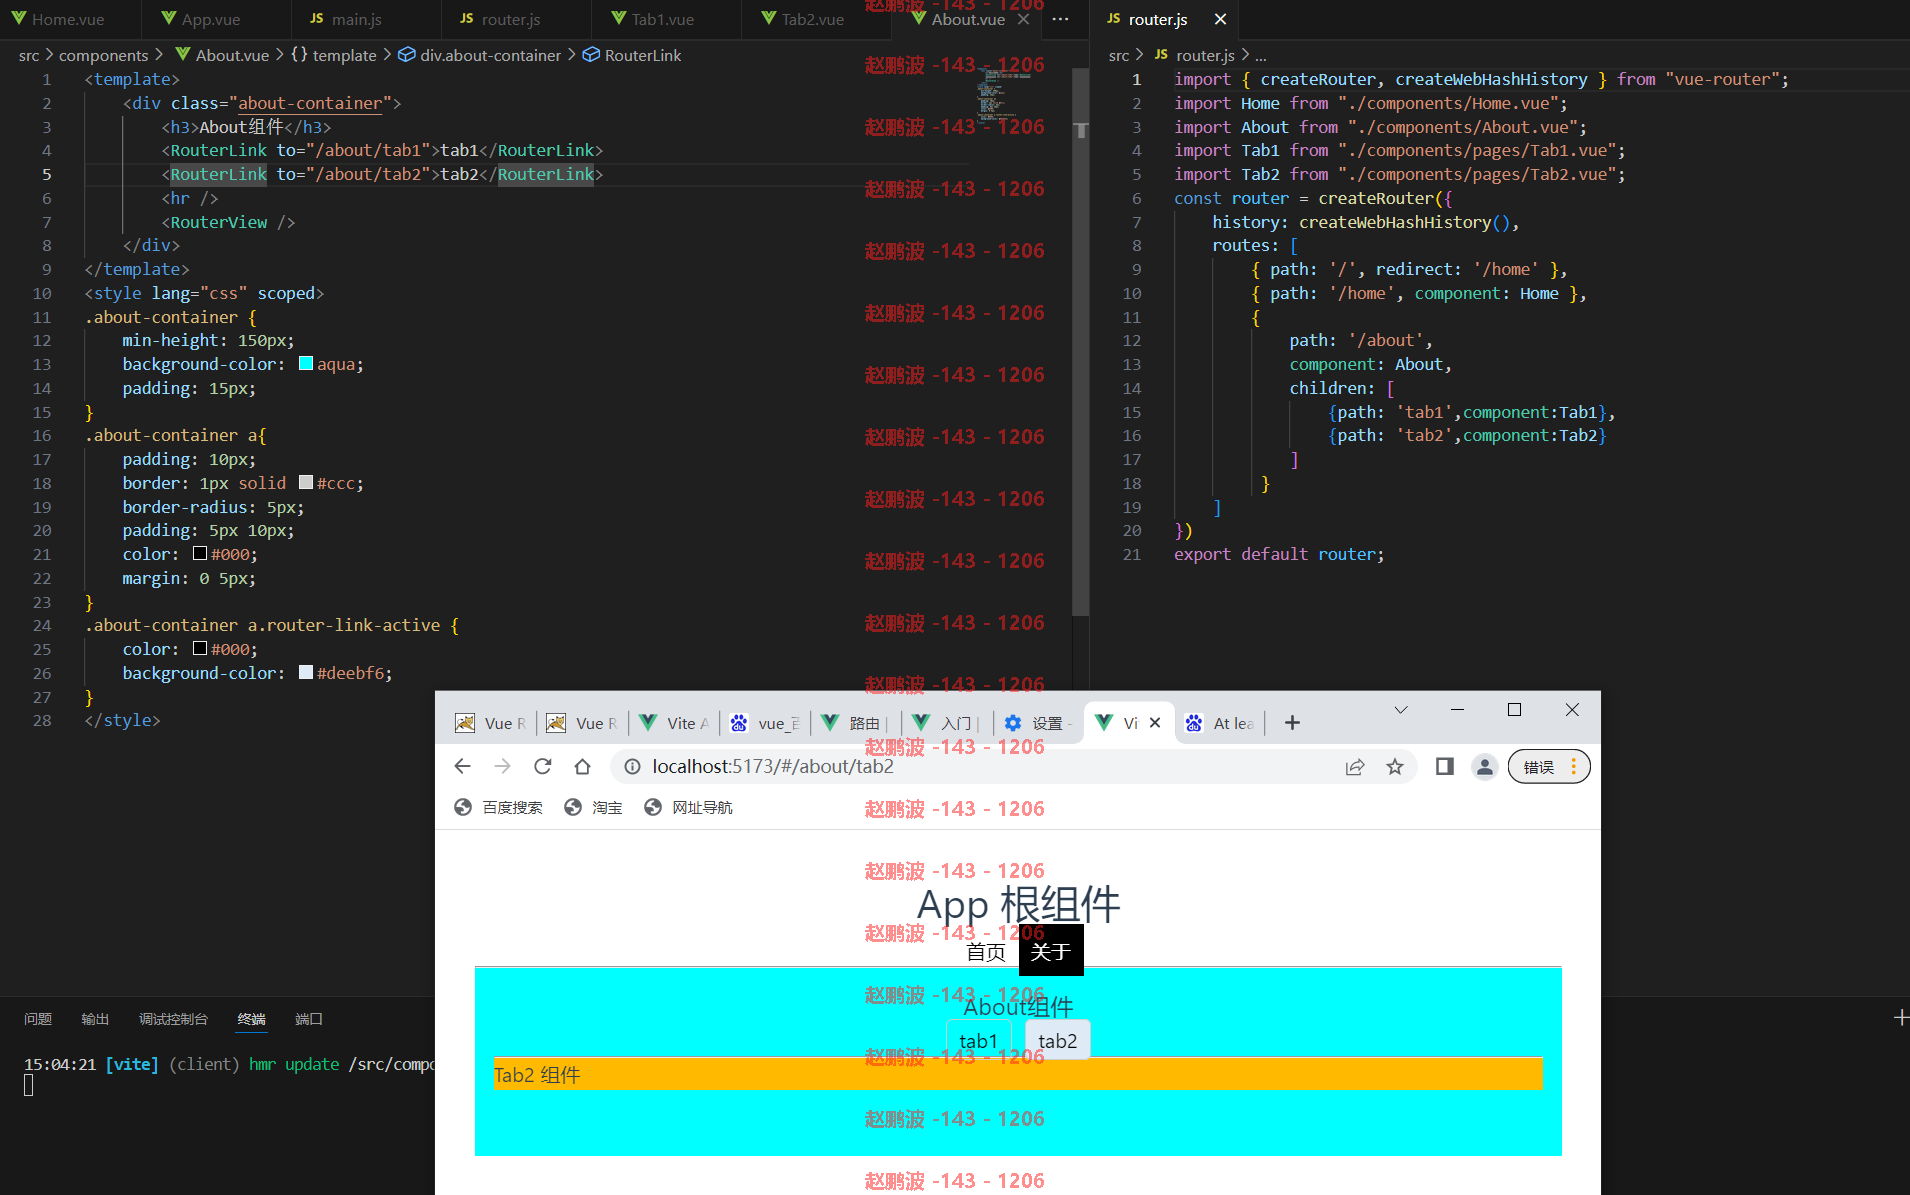Screen dimensions: 1910x1195
Task: Open the #deebf6 color swatch on line 26
Action: click(x=306, y=673)
